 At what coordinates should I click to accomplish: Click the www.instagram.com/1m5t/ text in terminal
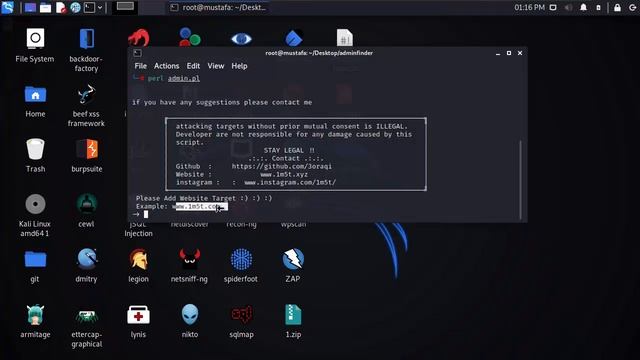290,182
